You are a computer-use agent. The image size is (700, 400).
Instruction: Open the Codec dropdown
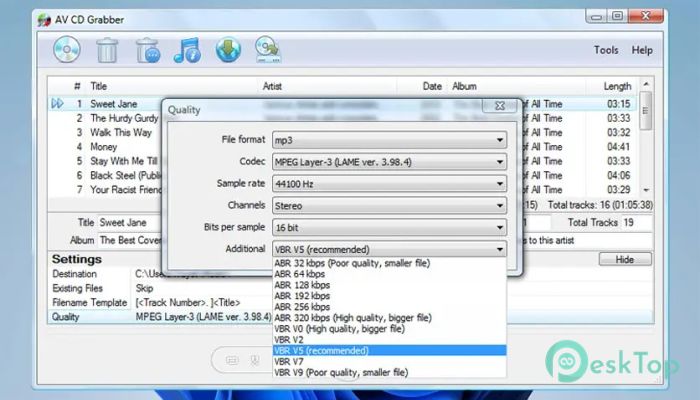pos(389,162)
